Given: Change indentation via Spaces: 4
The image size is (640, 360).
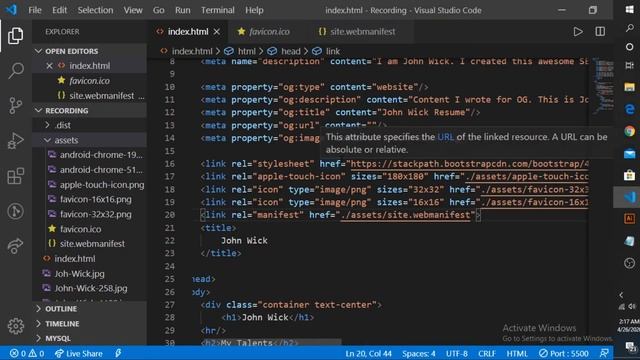Looking at the screenshot, I should click(x=419, y=353).
